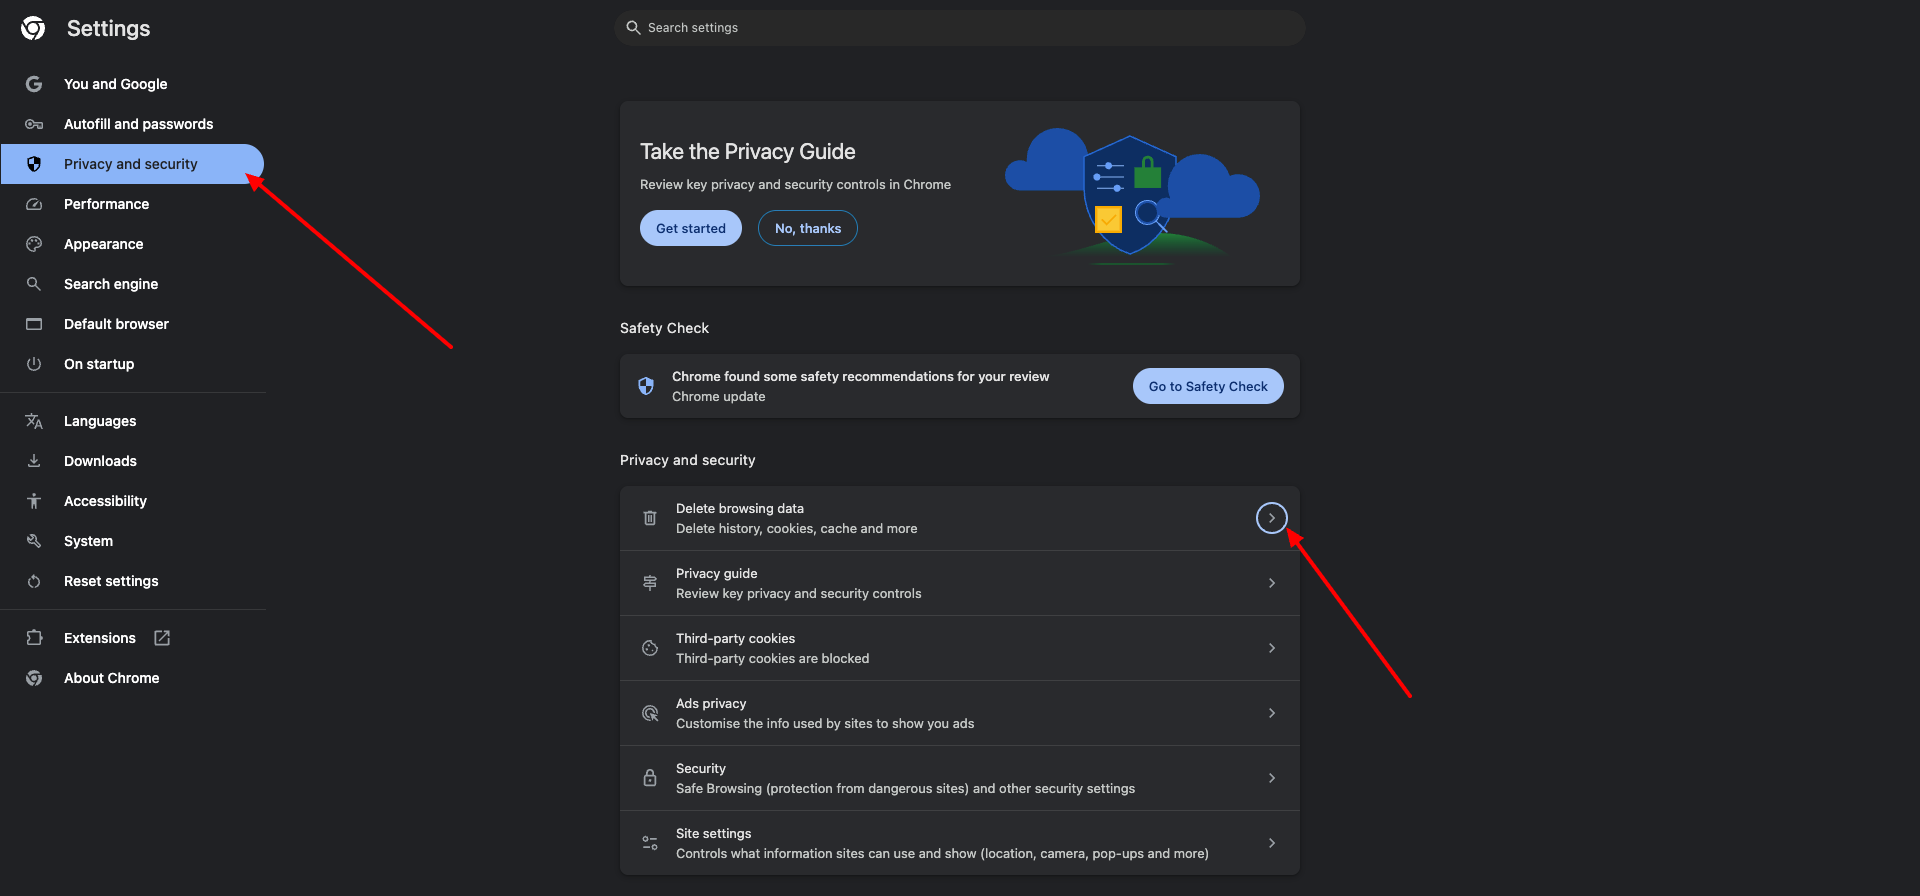Go to Autofill and passwords section

pos(132,124)
